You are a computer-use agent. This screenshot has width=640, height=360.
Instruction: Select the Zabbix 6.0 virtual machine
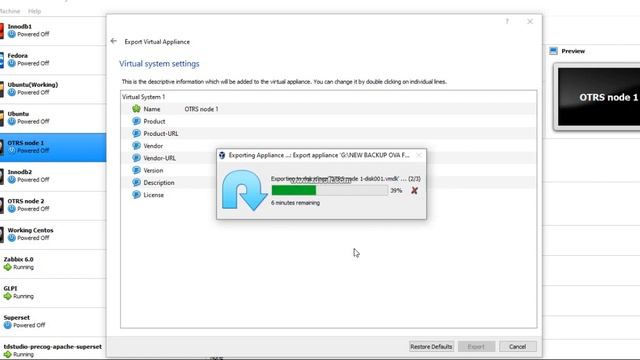[x=53, y=263]
